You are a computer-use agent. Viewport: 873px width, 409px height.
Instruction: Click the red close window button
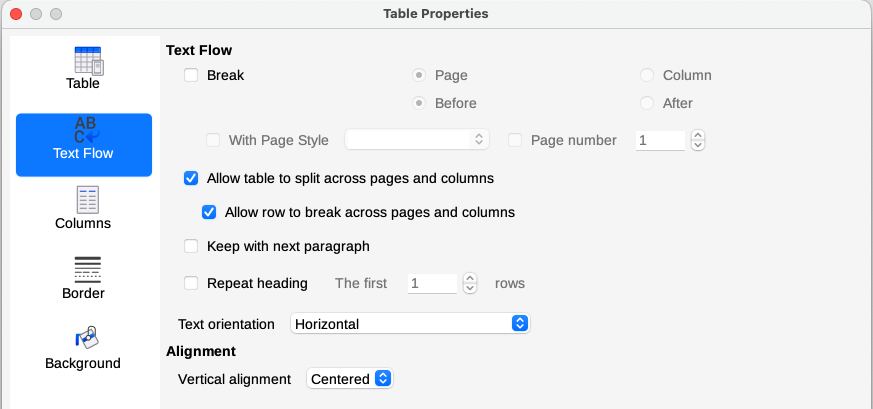point(16,14)
